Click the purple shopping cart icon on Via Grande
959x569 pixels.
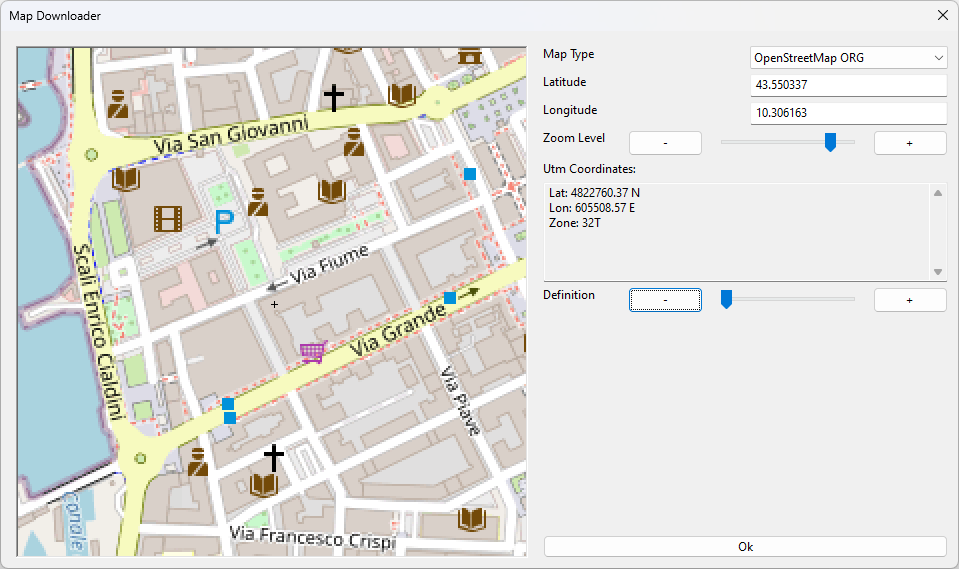tap(313, 351)
